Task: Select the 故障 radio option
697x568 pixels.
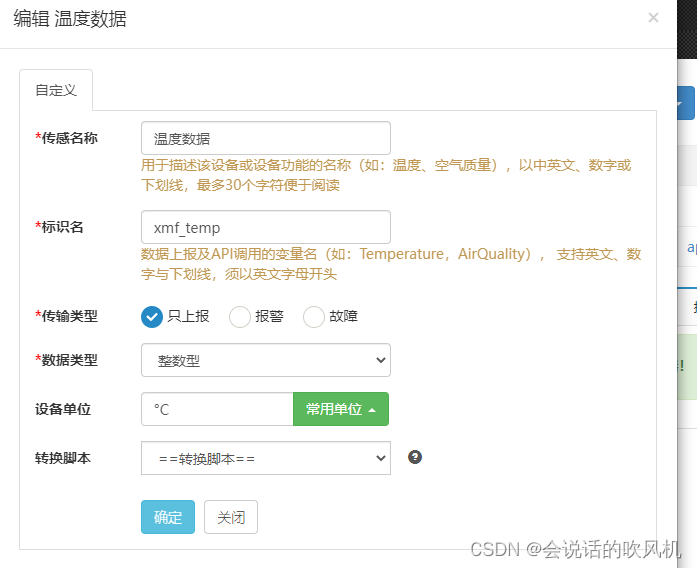Action: point(313,316)
